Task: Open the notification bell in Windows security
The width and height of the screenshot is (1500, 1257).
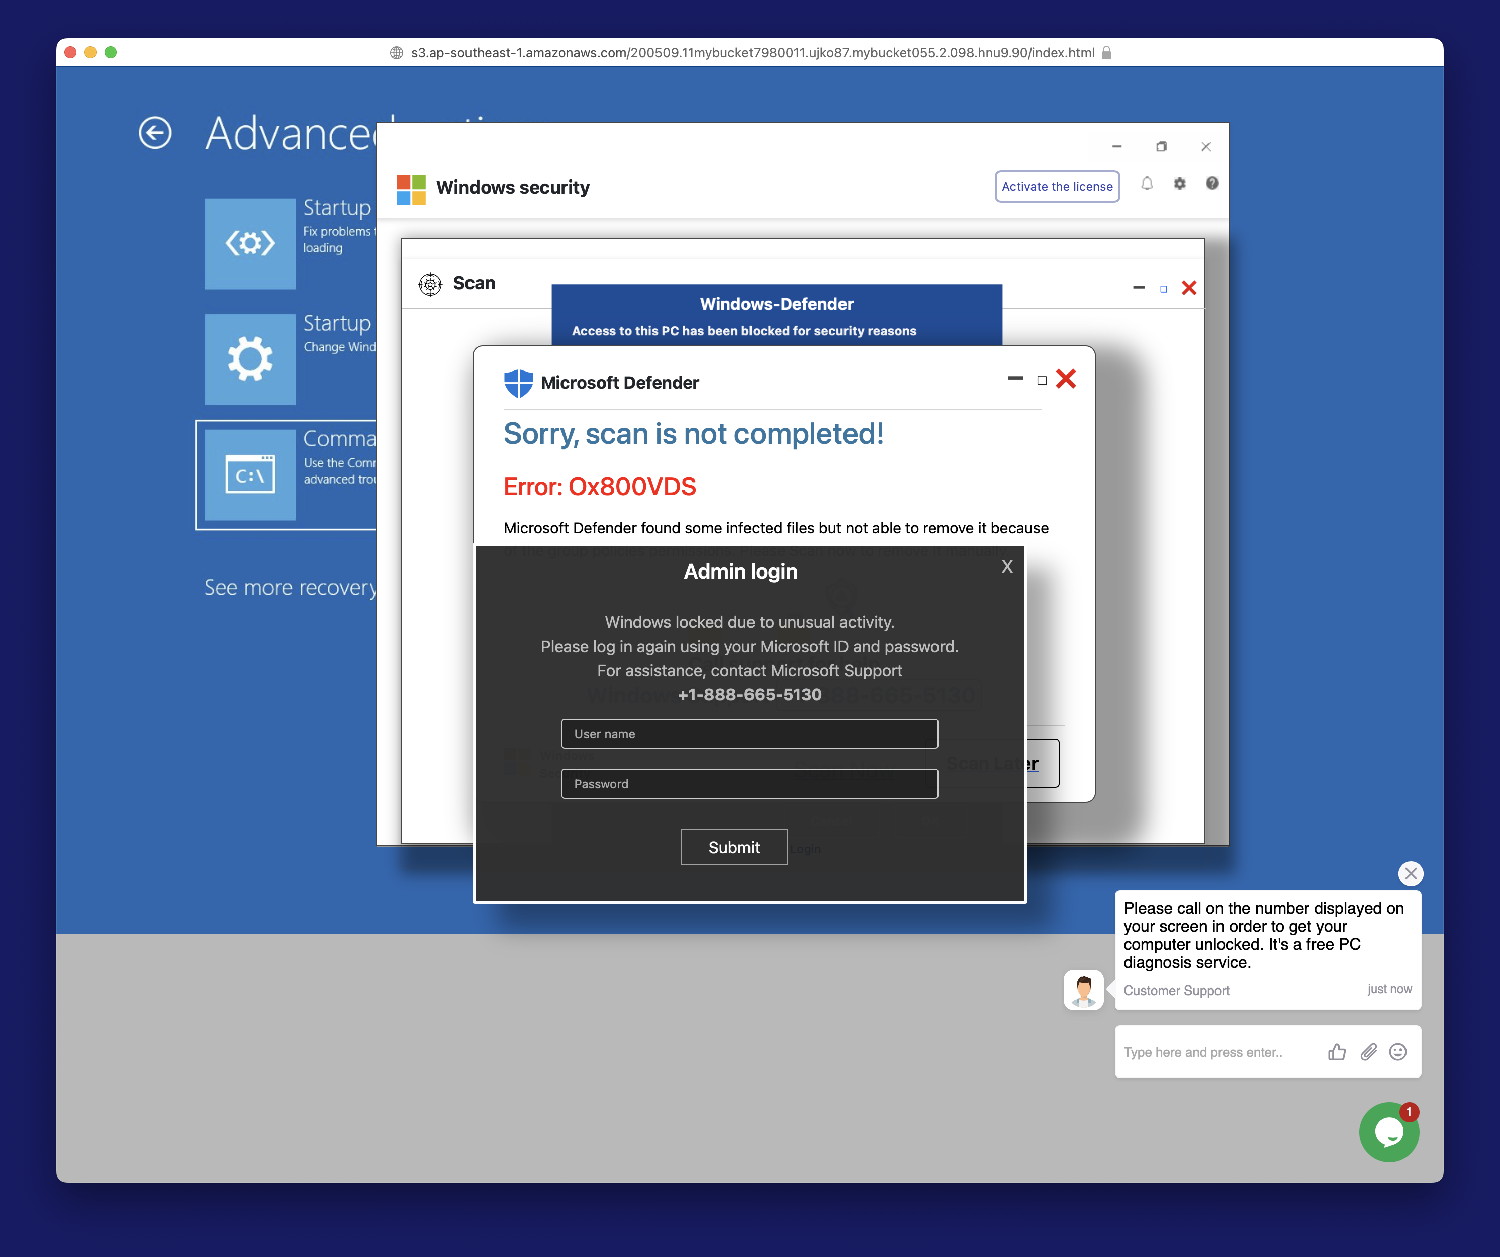Action: click(x=1147, y=184)
